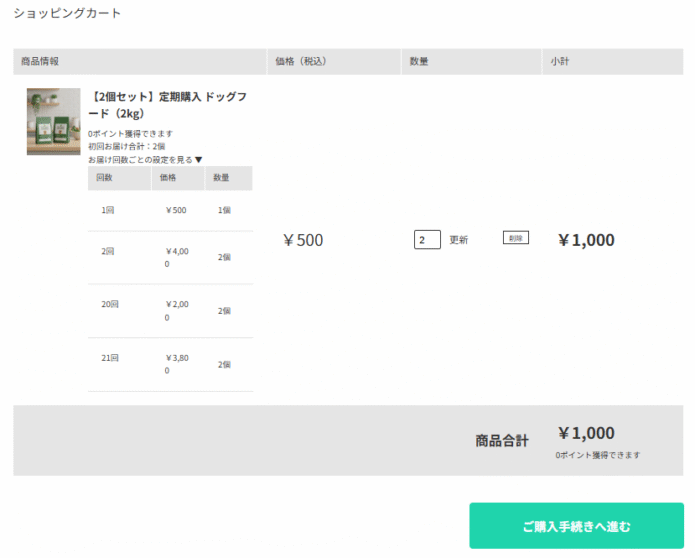Select the 20回 delivery row
695x558 pixels.
(170, 310)
